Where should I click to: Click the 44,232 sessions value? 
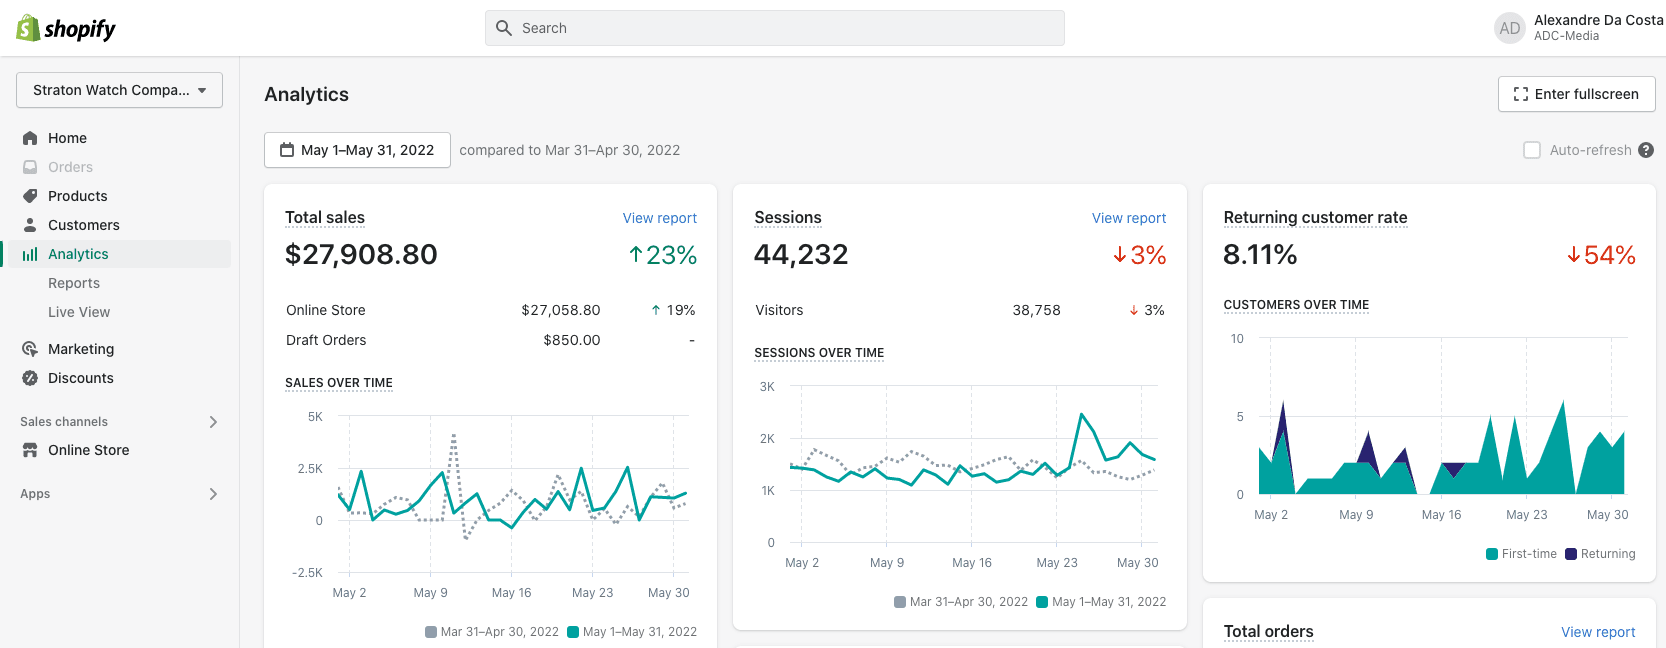pyautogui.click(x=801, y=254)
